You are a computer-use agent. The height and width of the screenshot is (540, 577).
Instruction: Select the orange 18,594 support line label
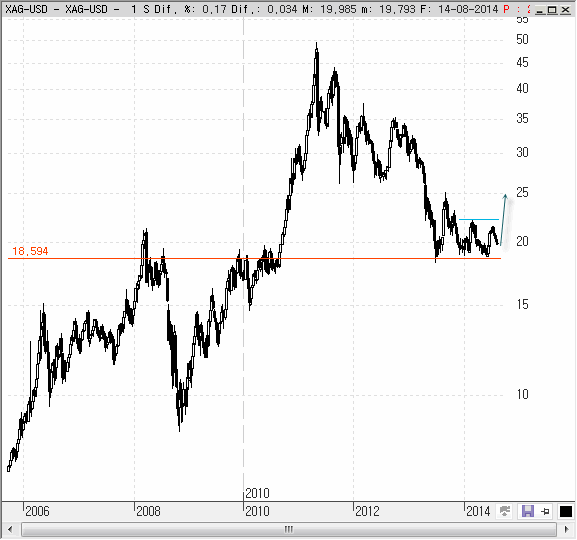click(30, 251)
